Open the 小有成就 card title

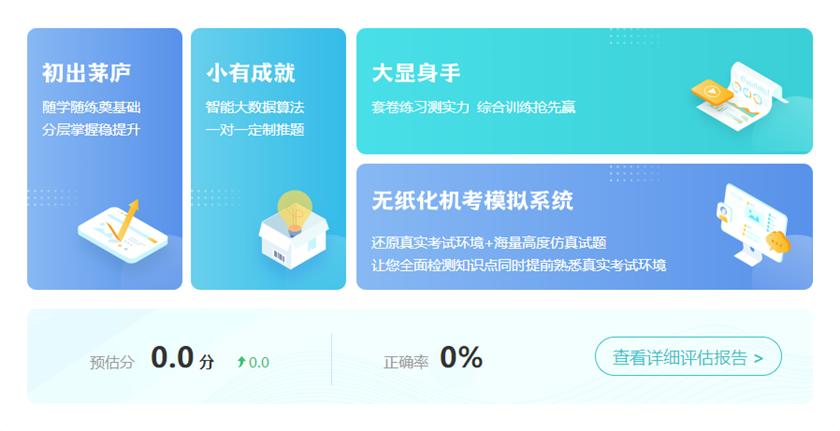tap(250, 73)
